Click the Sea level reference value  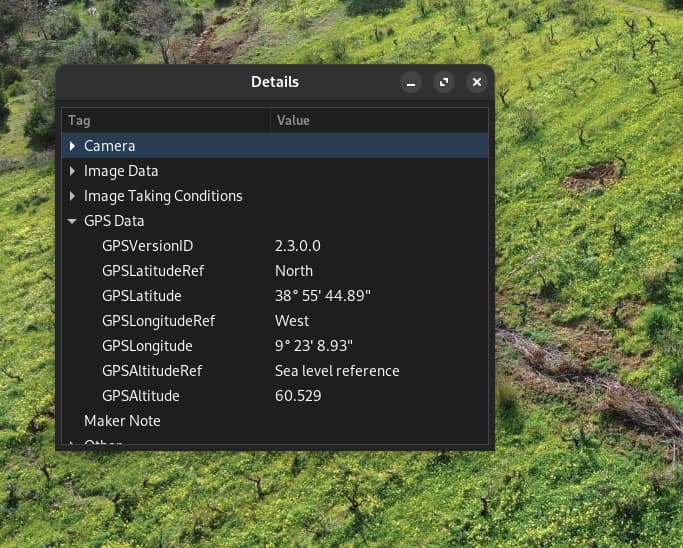click(x=337, y=371)
